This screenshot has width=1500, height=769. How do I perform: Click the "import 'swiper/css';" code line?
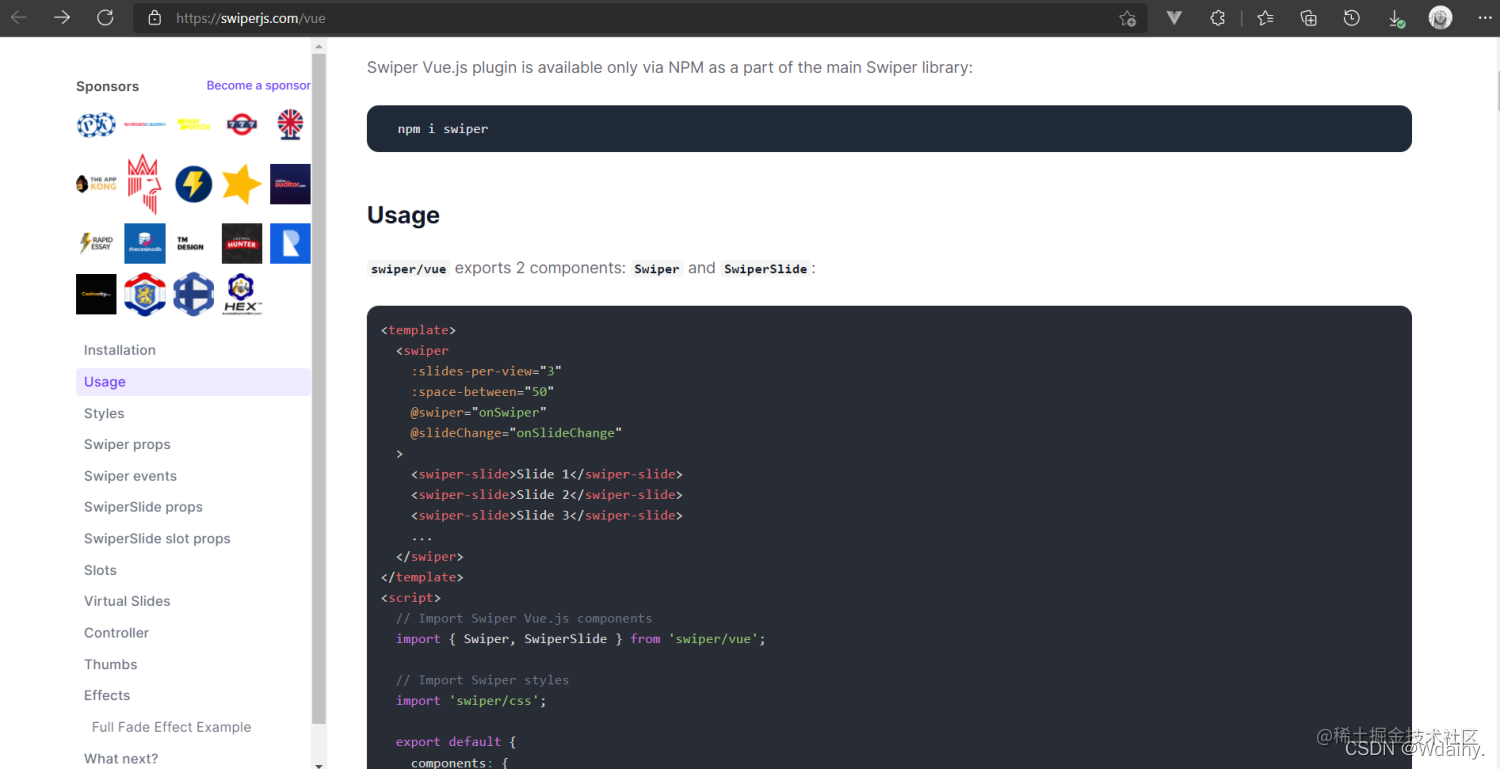click(x=471, y=701)
